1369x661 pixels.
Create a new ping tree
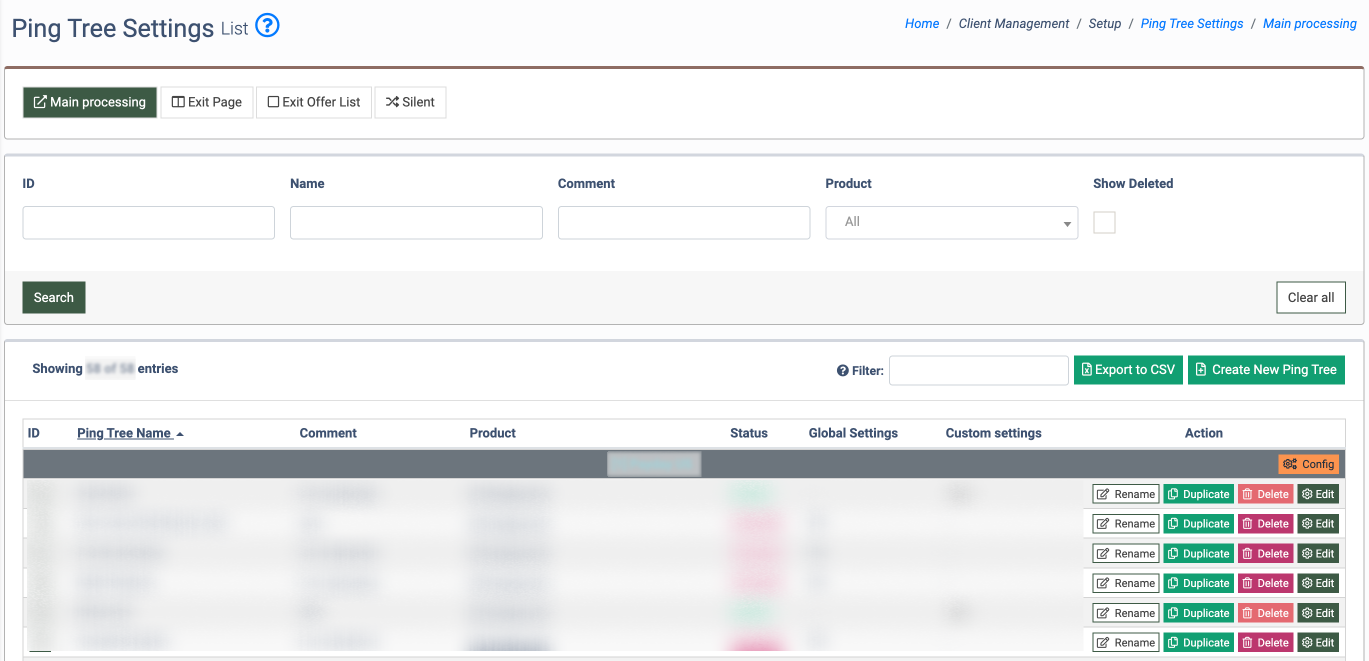(x=1266, y=370)
